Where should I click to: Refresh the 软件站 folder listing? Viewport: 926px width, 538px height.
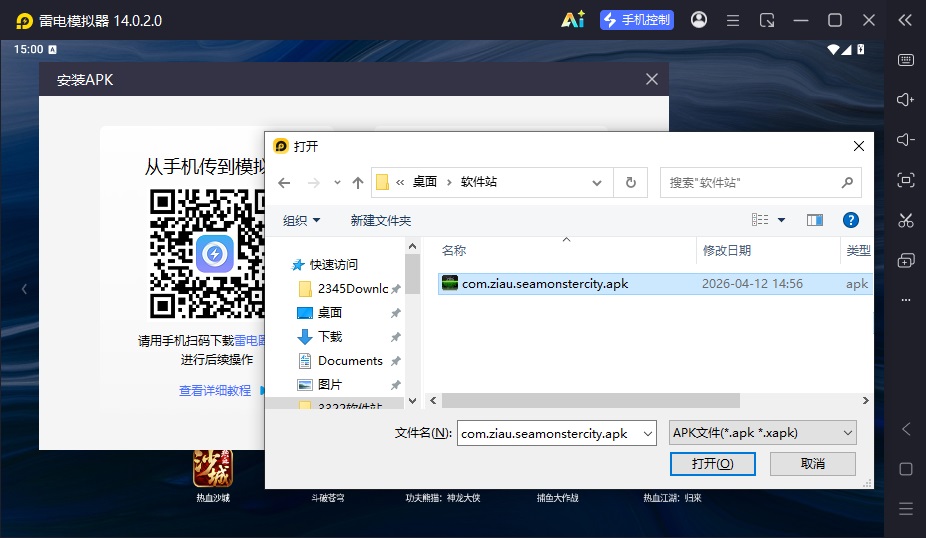pos(631,183)
